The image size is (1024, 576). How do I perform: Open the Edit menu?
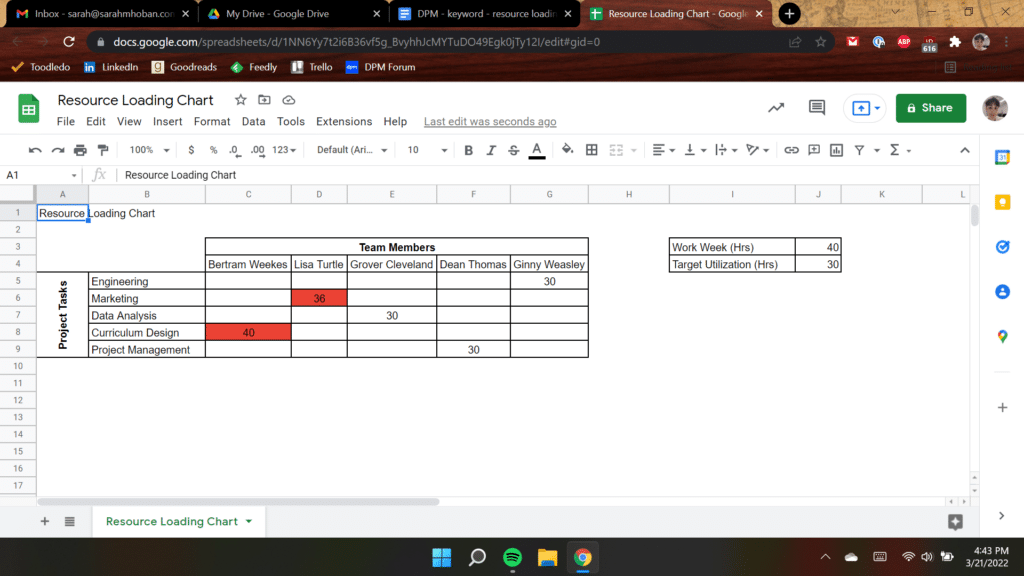pyautogui.click(x=95, y=121)
